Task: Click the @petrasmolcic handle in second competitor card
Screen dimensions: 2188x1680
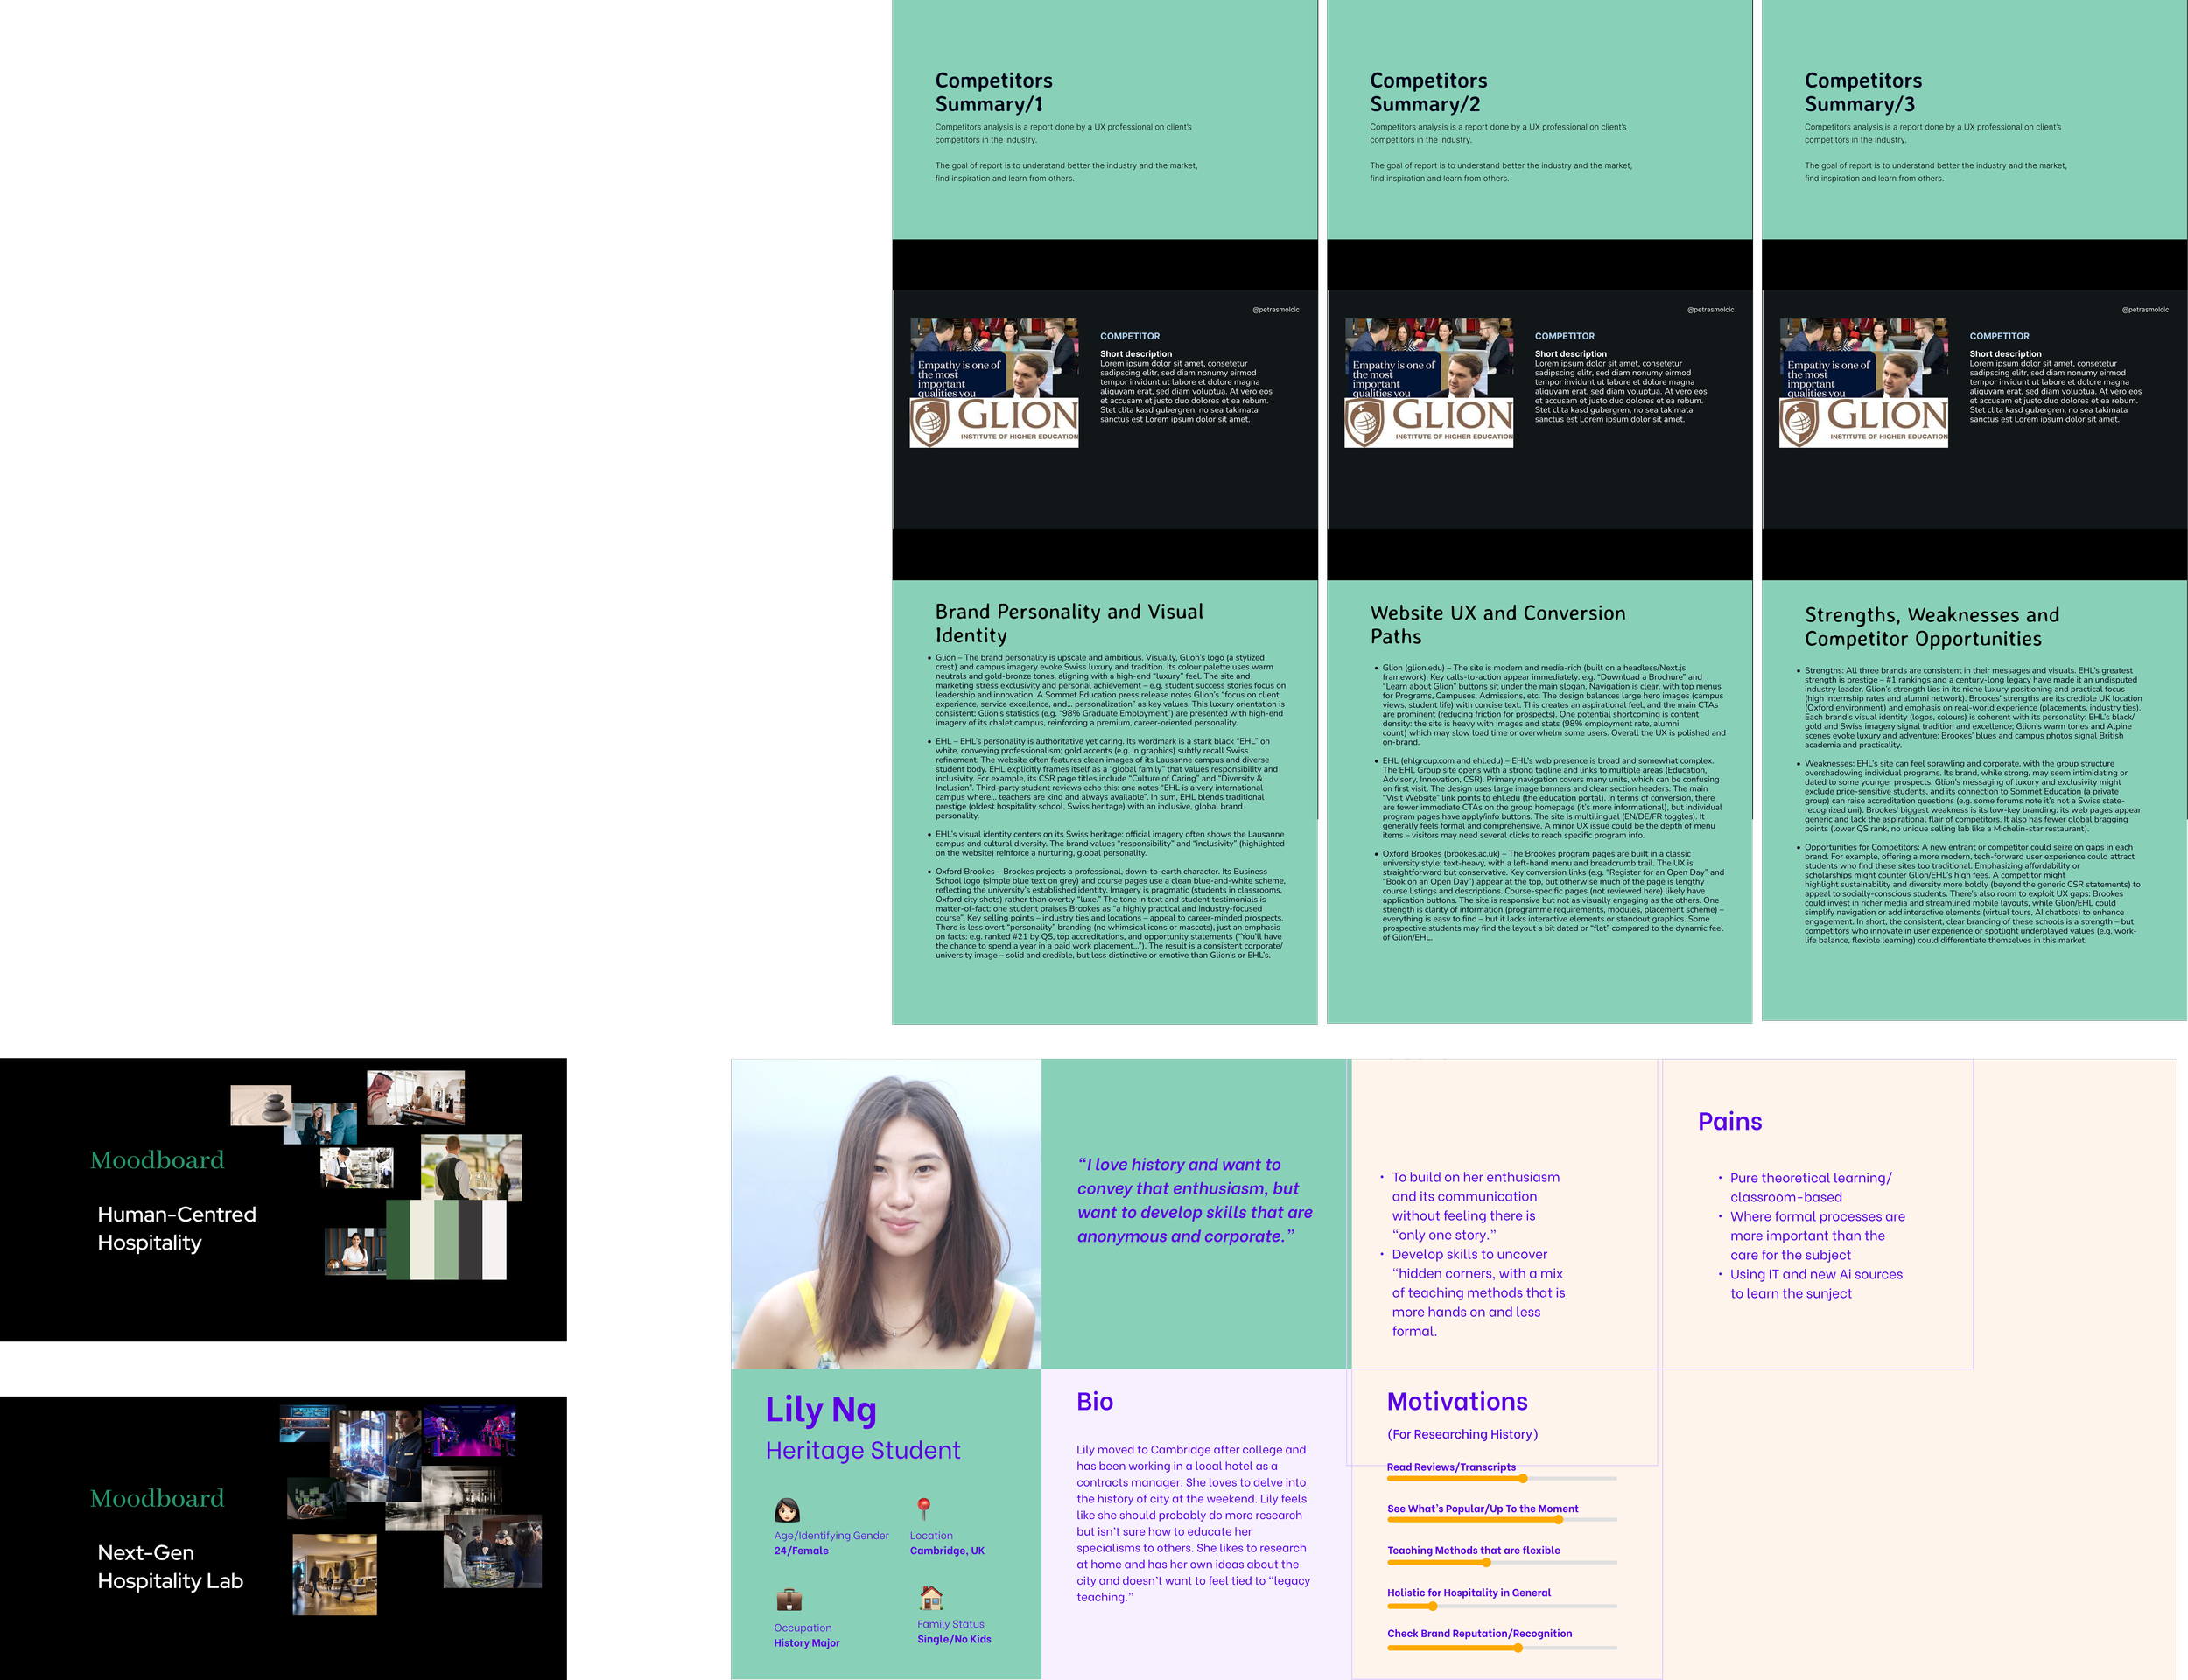Action: click(x=1710, y=309)
